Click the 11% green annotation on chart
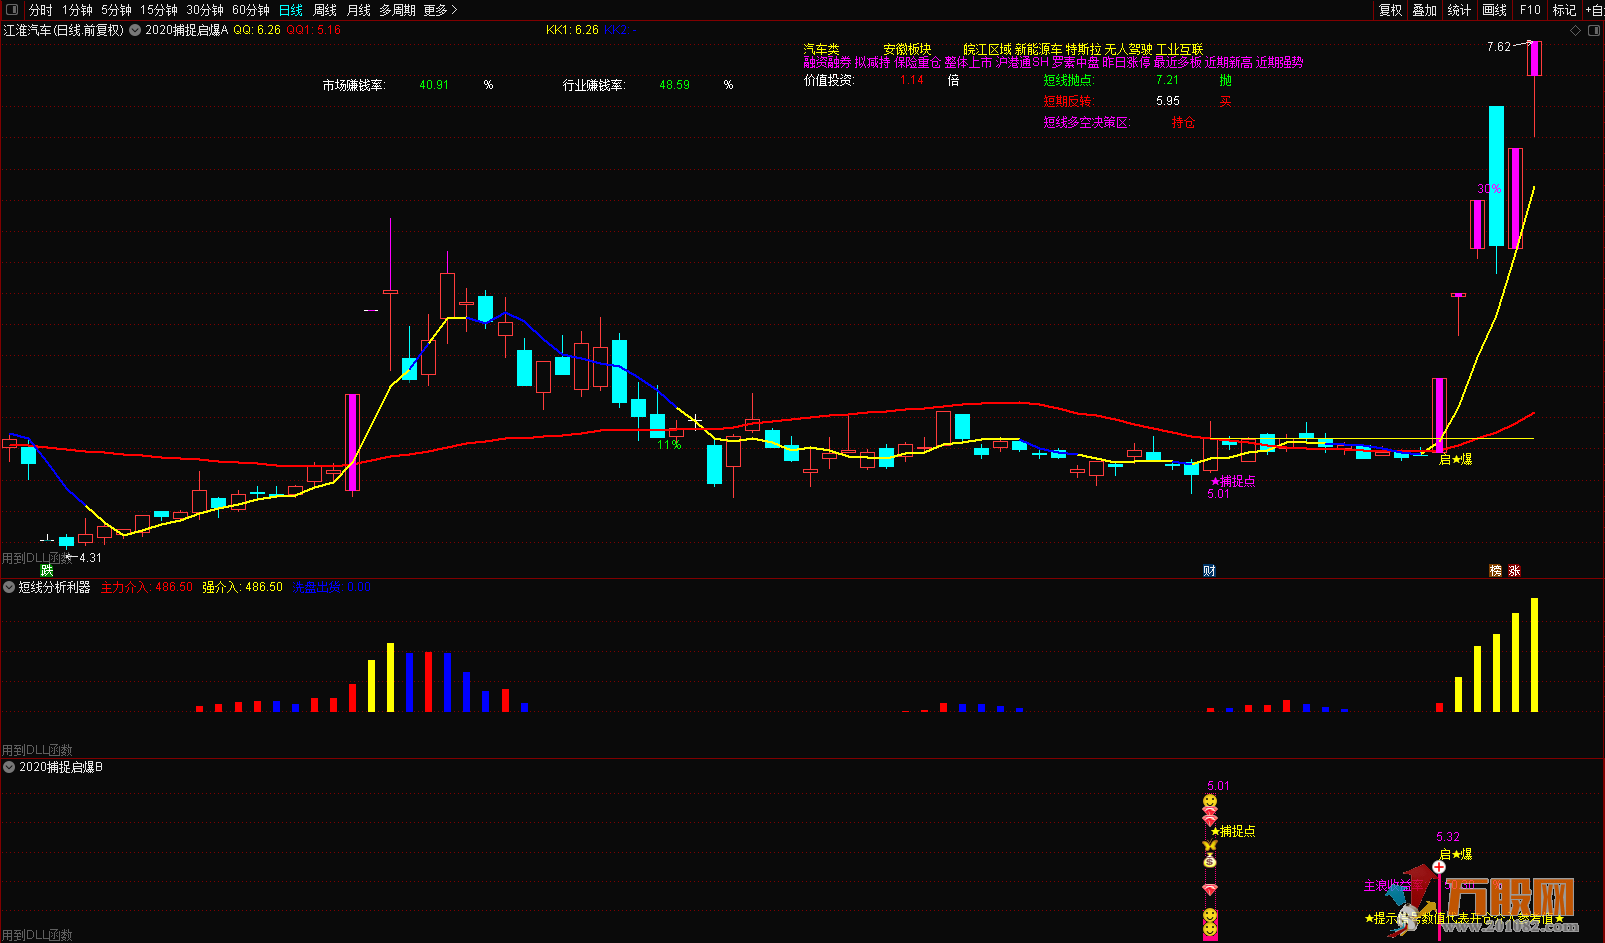Viewport: 1605px width, 943px height. pos(669,444)
